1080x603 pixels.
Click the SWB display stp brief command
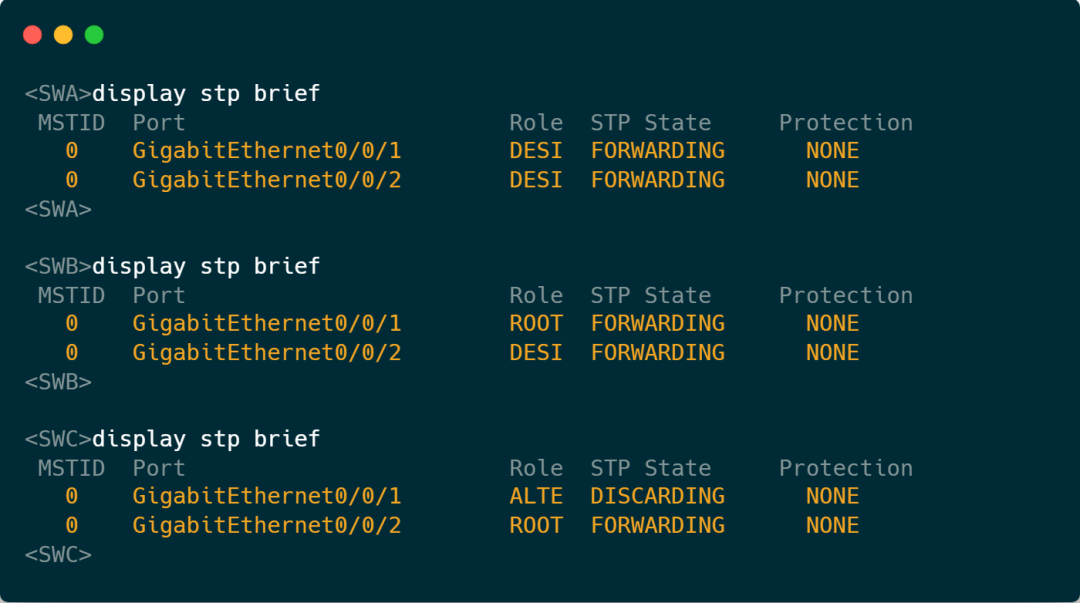[205, 266]
